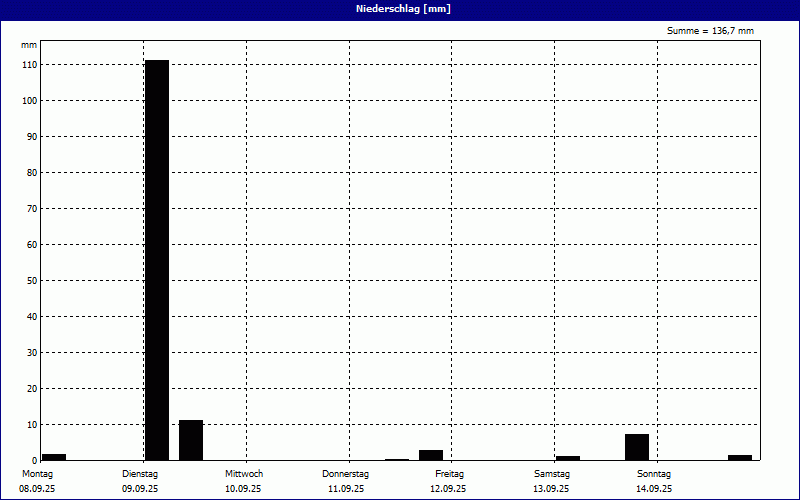The width and height of the screenshot is (800, 500).
Task: Click the '50' y-axis value
Action: coord(32,281)
